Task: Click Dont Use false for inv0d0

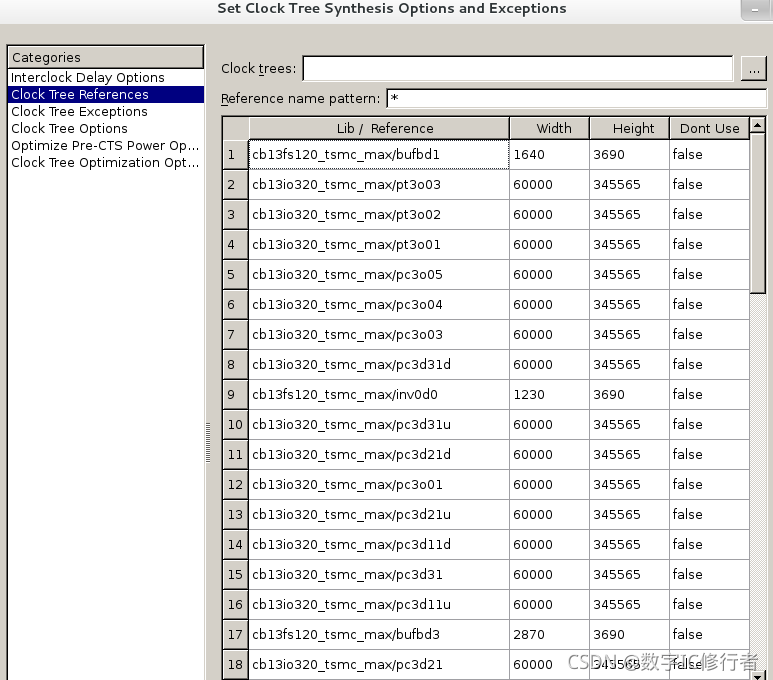Action: click(x=709, y=394)
